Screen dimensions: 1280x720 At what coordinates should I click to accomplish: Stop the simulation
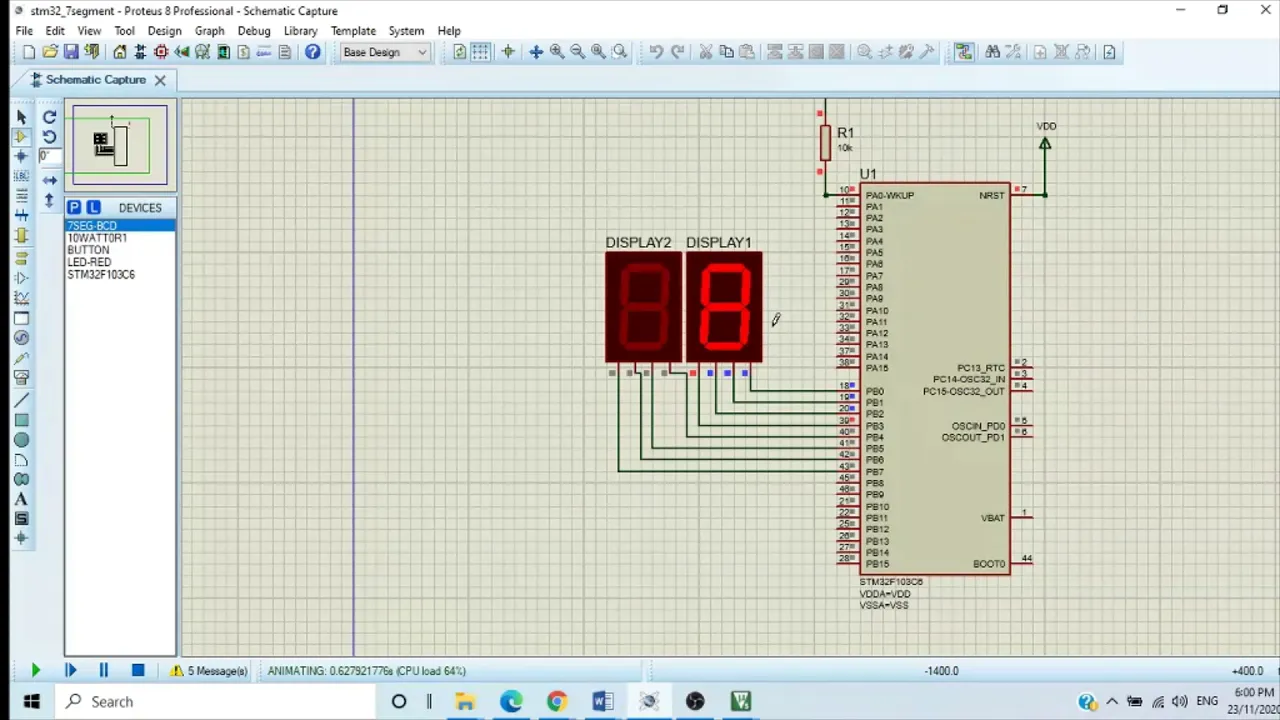click(x=138, y=671)
